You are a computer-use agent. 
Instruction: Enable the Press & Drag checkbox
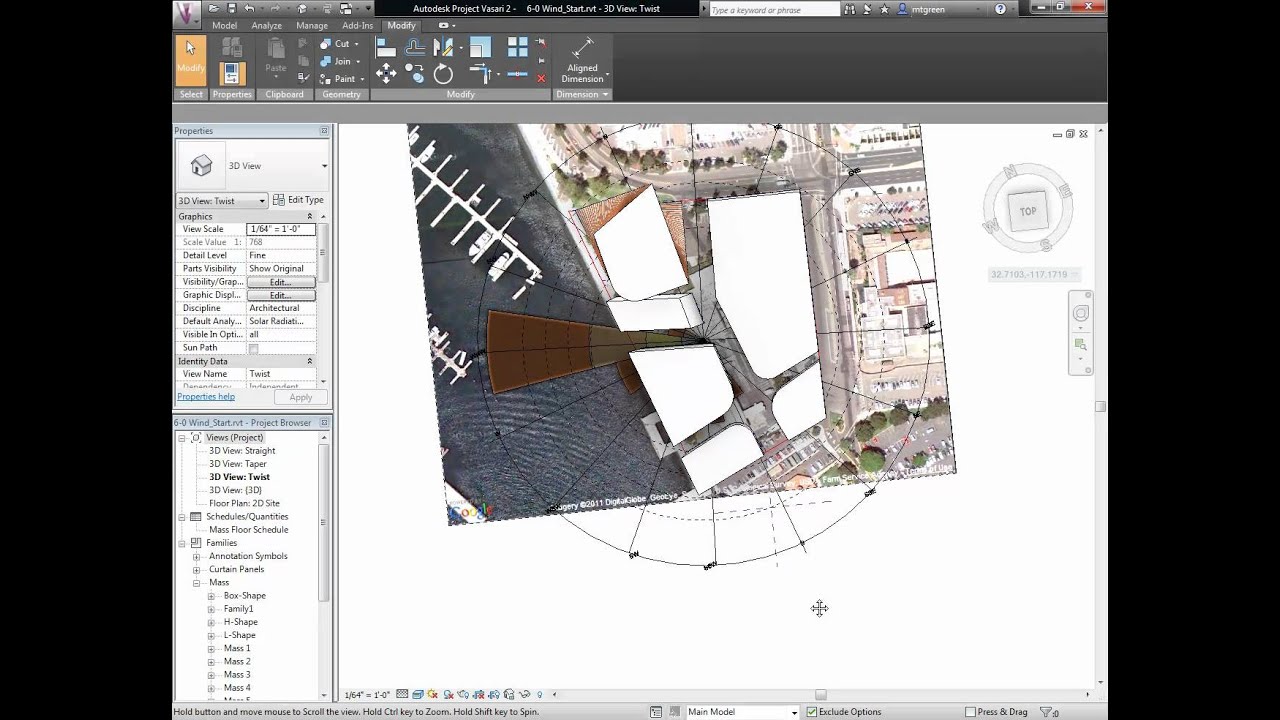[x=970, y=712]
